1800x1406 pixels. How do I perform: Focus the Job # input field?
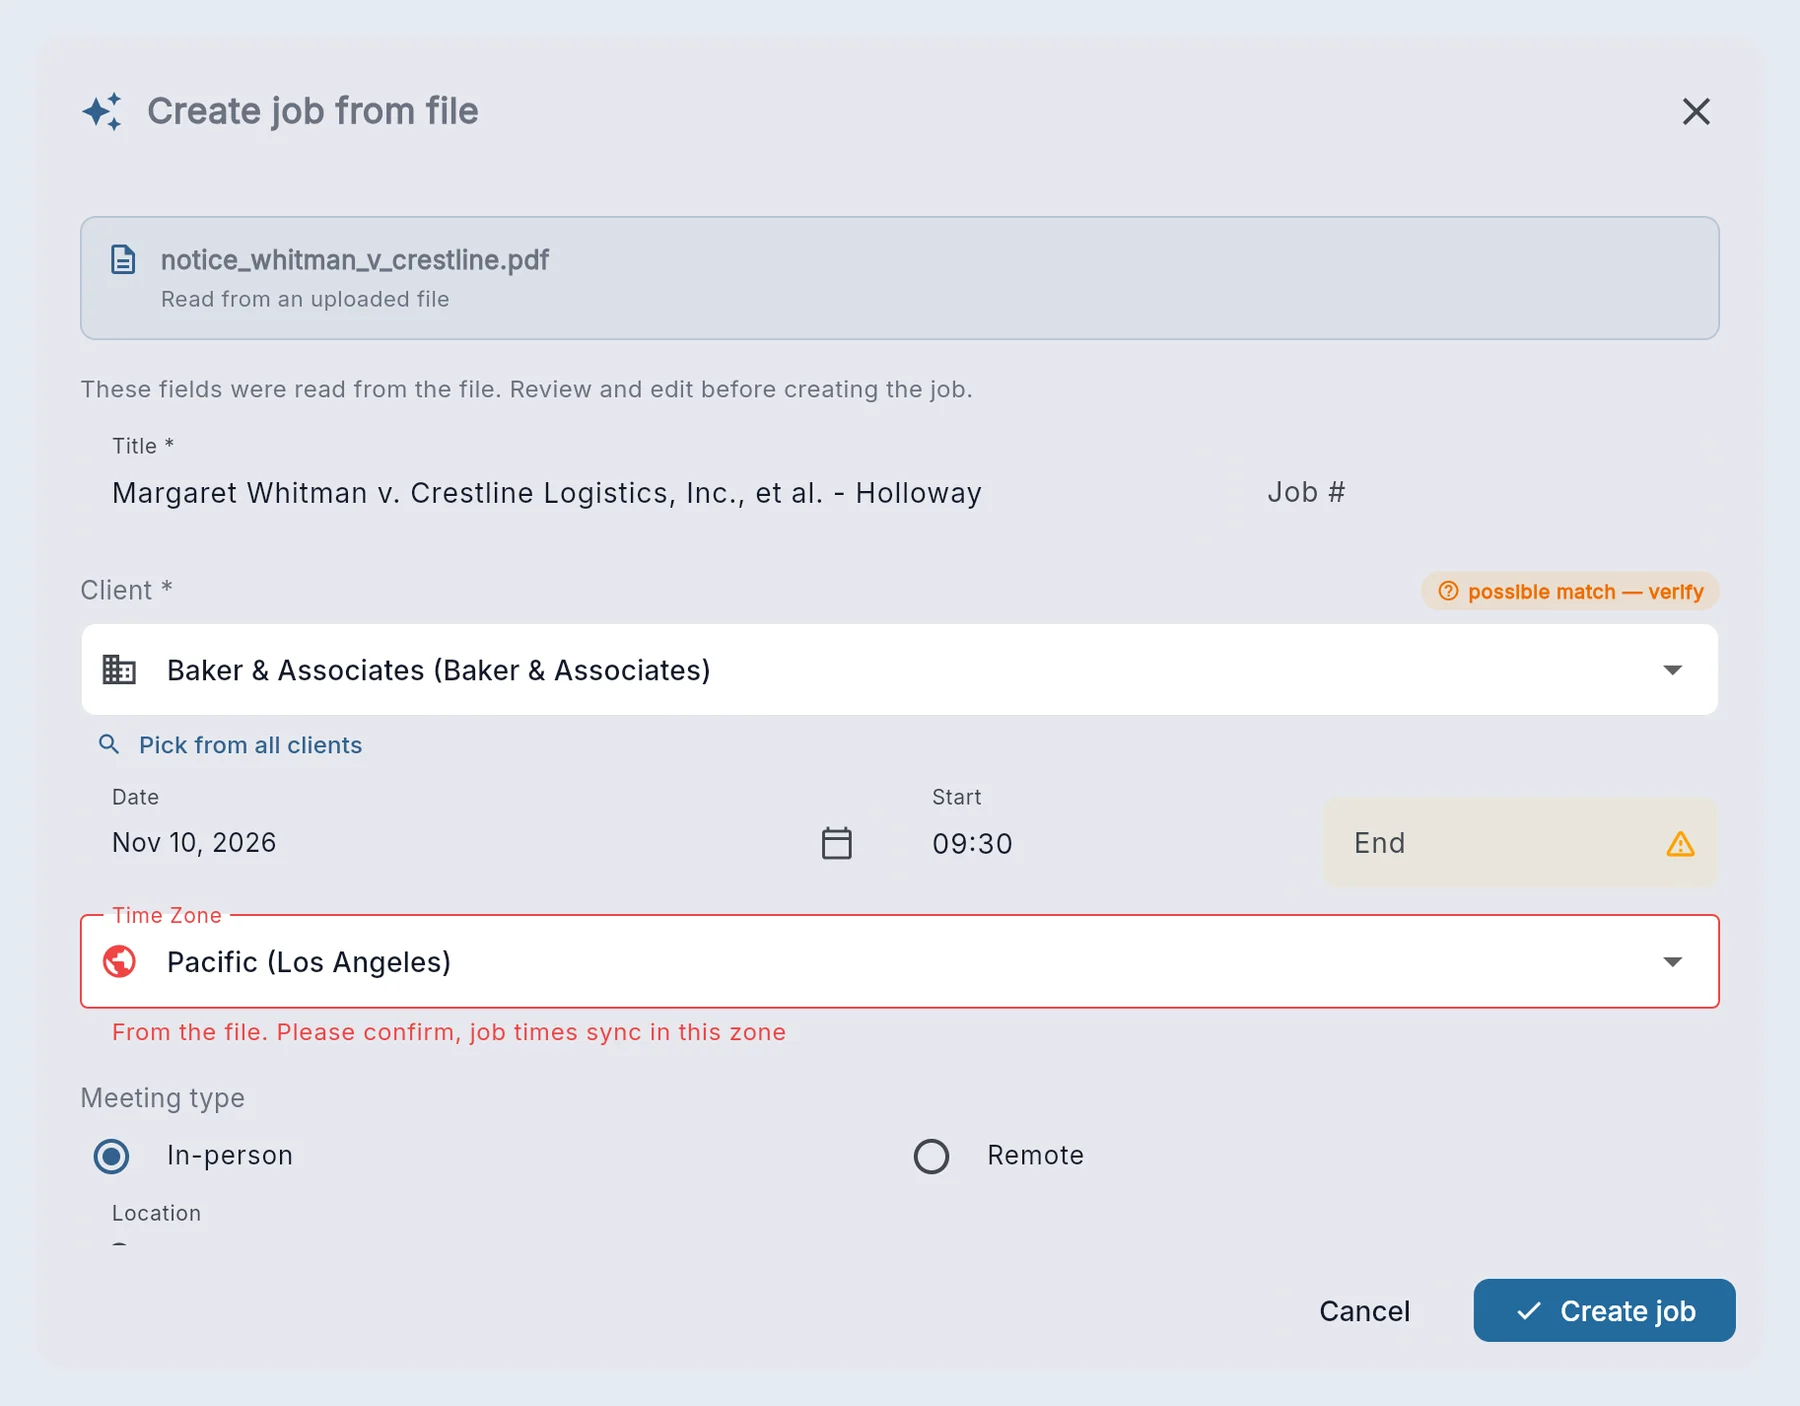[1478, 492]
